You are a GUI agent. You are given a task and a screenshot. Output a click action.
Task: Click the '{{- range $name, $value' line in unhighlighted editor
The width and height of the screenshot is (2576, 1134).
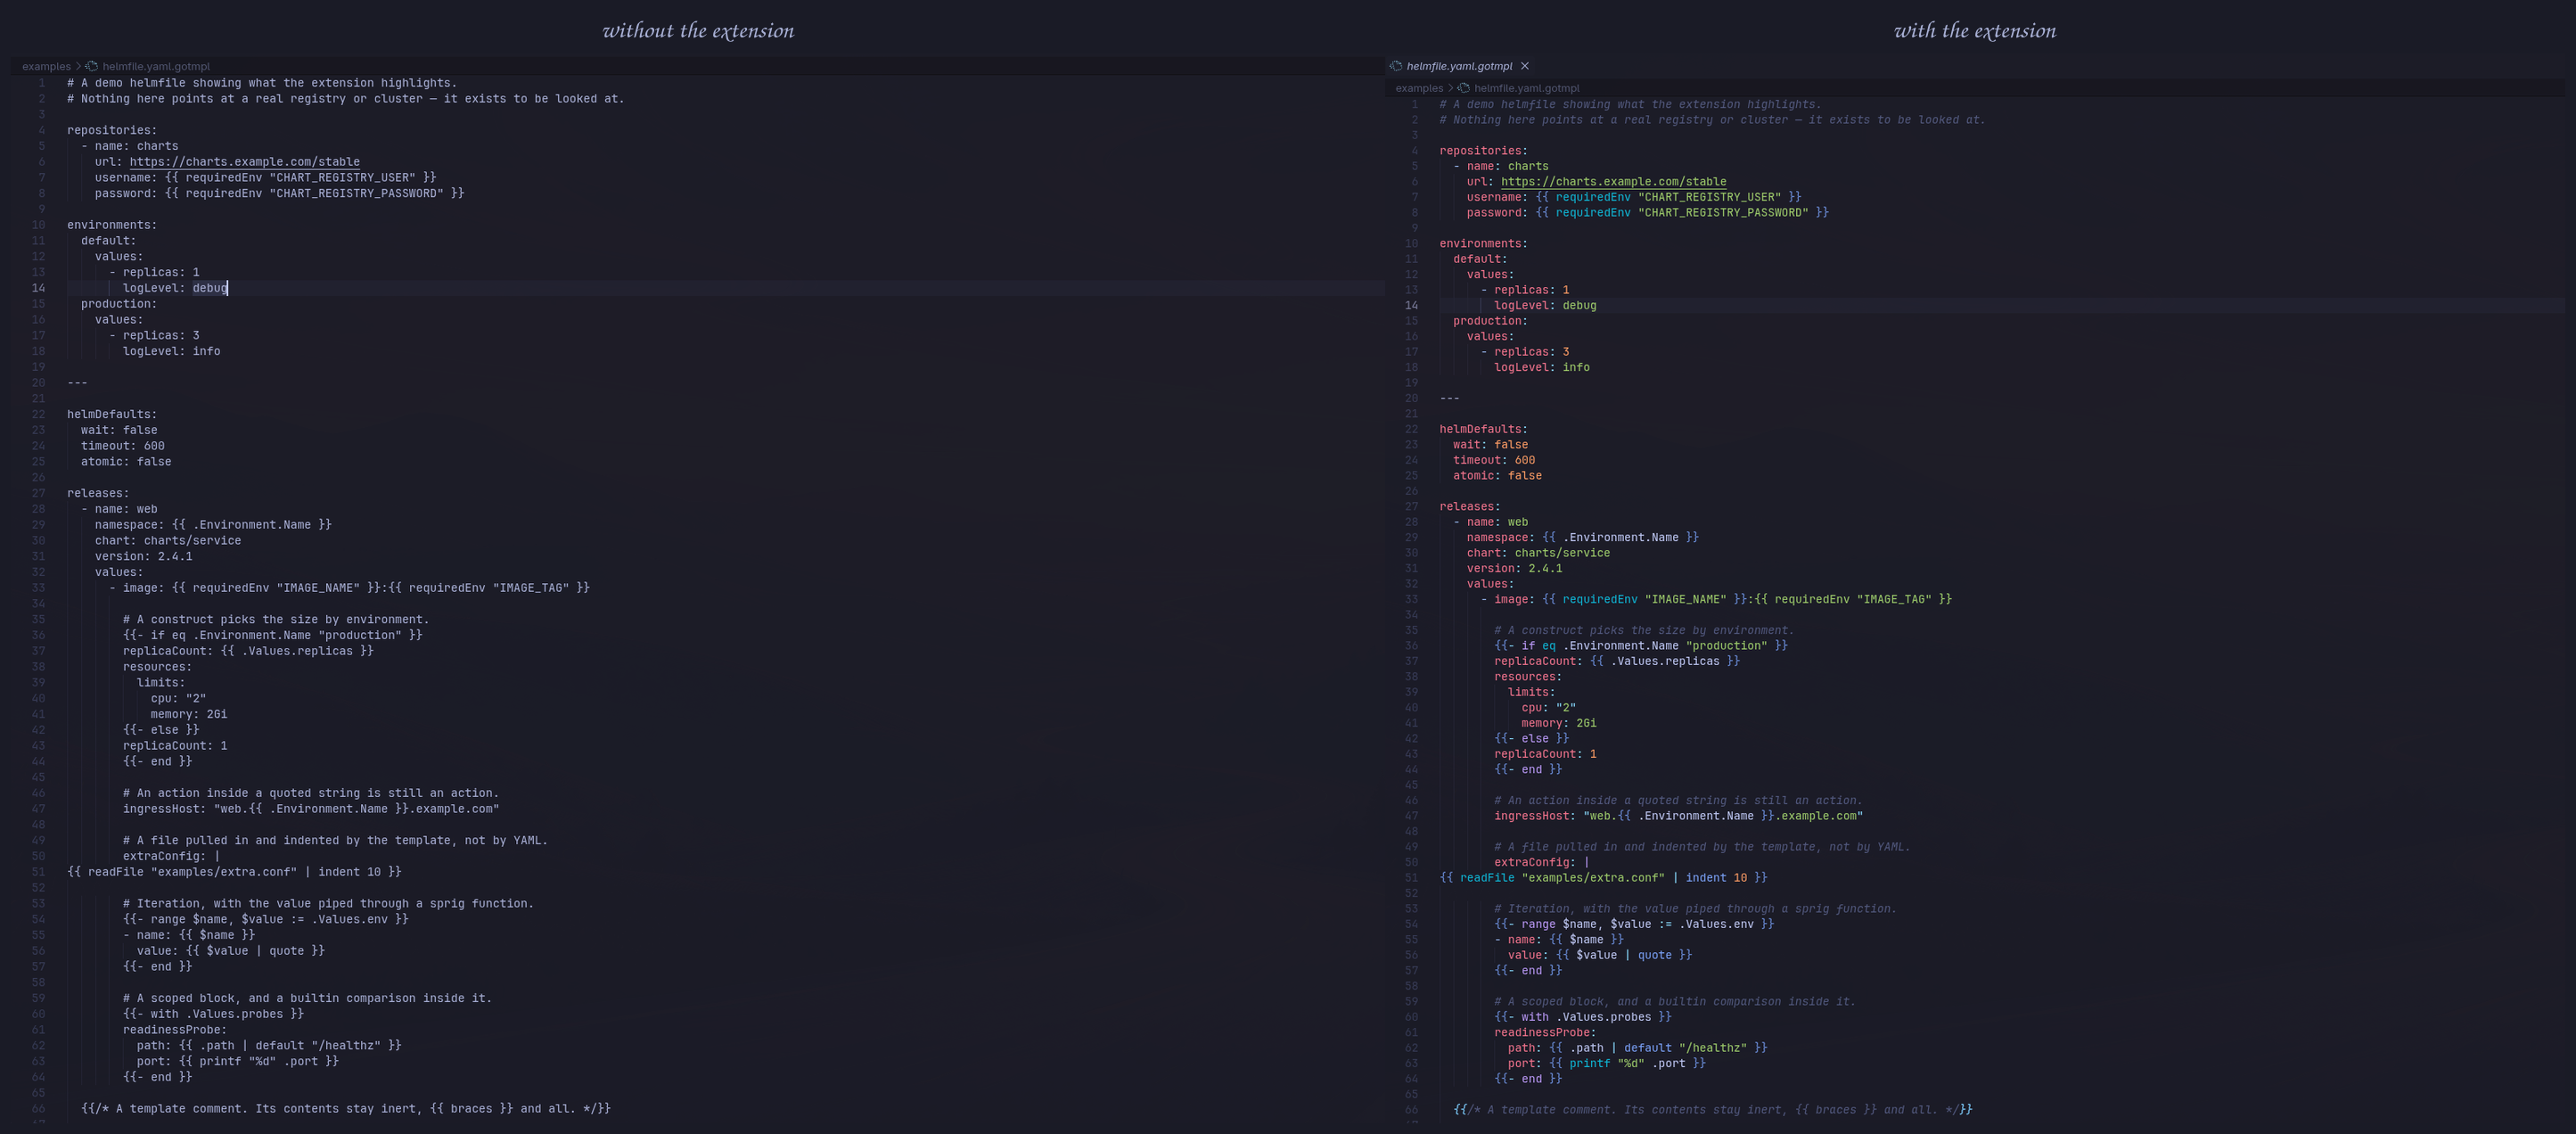tap(266, 919)
